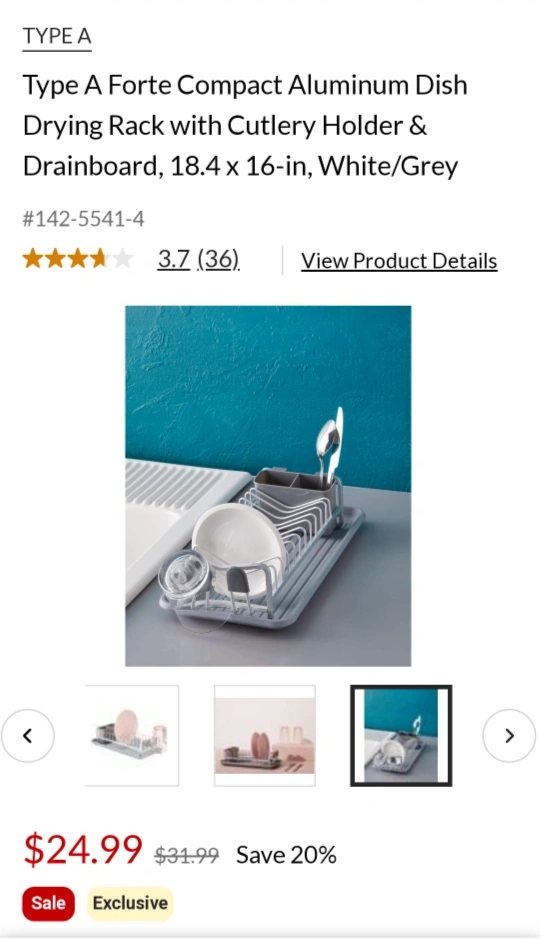Advance carousel with right chevron arrow
540x939 pixels.
509,735
